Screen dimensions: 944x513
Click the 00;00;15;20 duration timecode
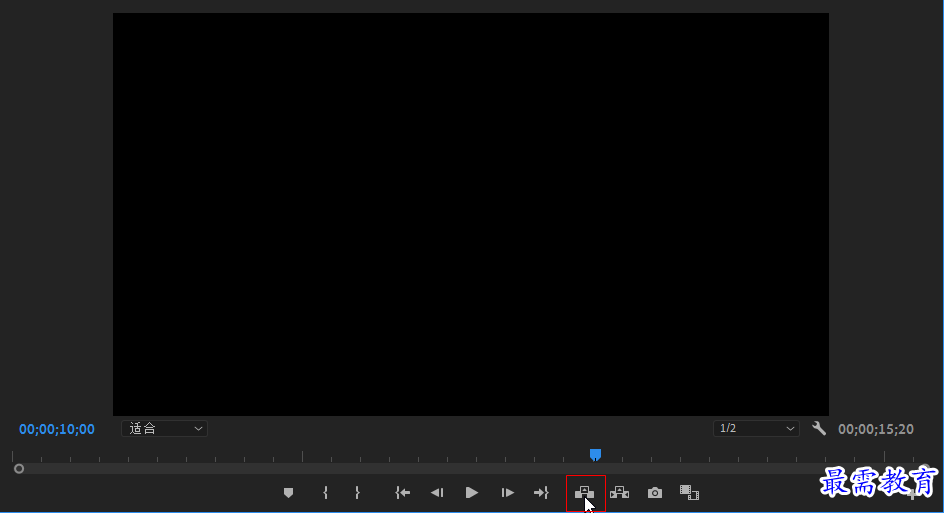click(x=876, y=429)
